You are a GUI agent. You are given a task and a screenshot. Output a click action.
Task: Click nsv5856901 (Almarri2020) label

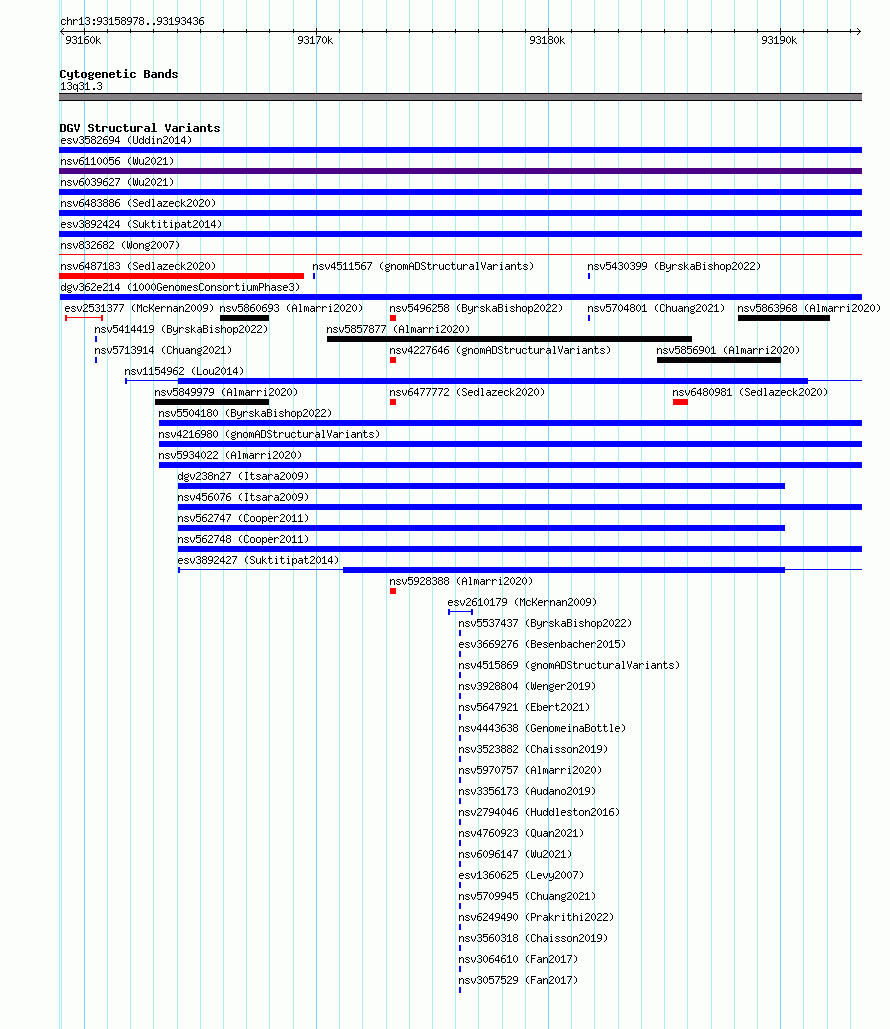[x=729, y=350]
